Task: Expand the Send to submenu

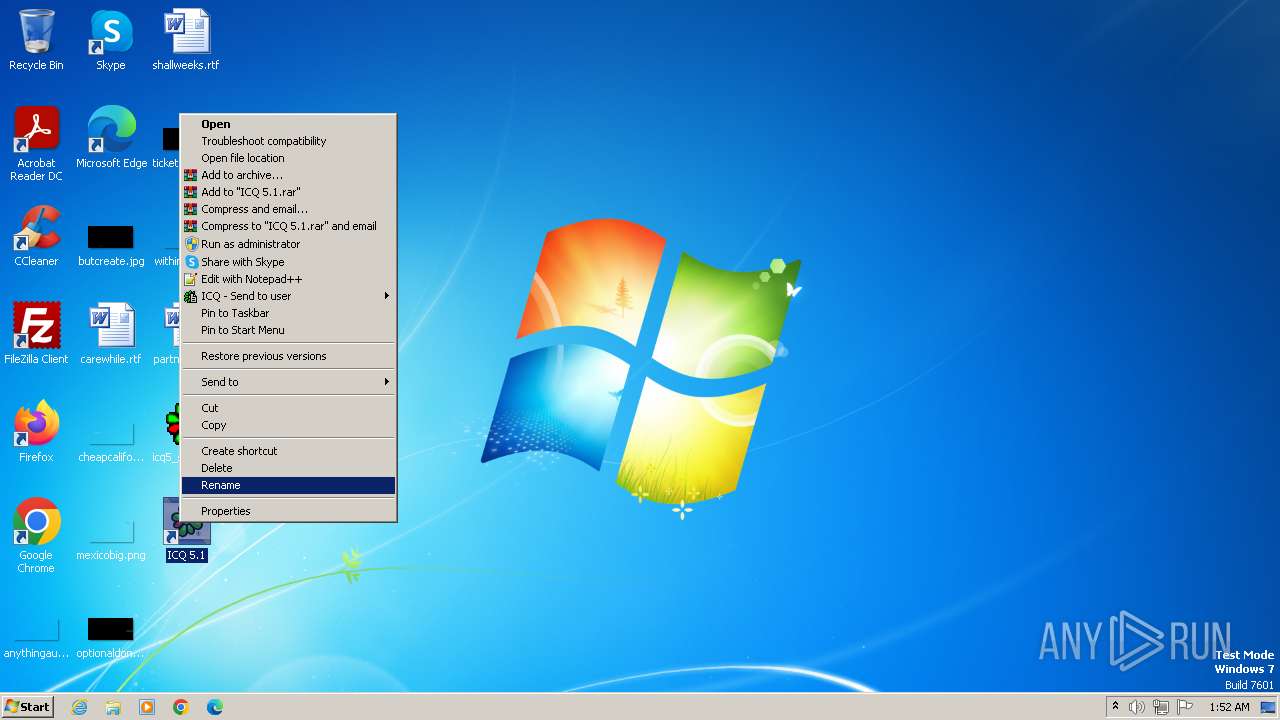Action: tap(288, 382)
